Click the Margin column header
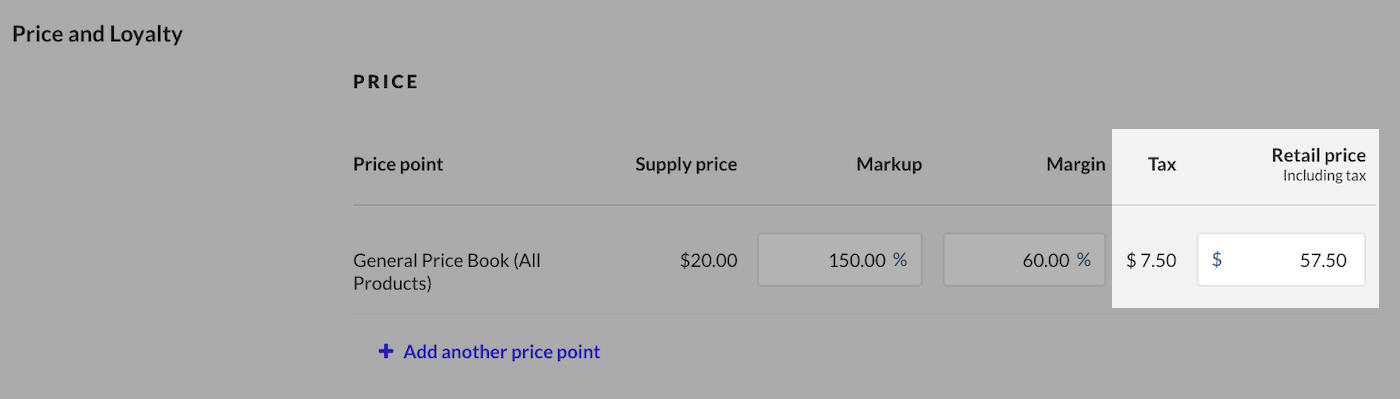 [x=1076, y=164]
